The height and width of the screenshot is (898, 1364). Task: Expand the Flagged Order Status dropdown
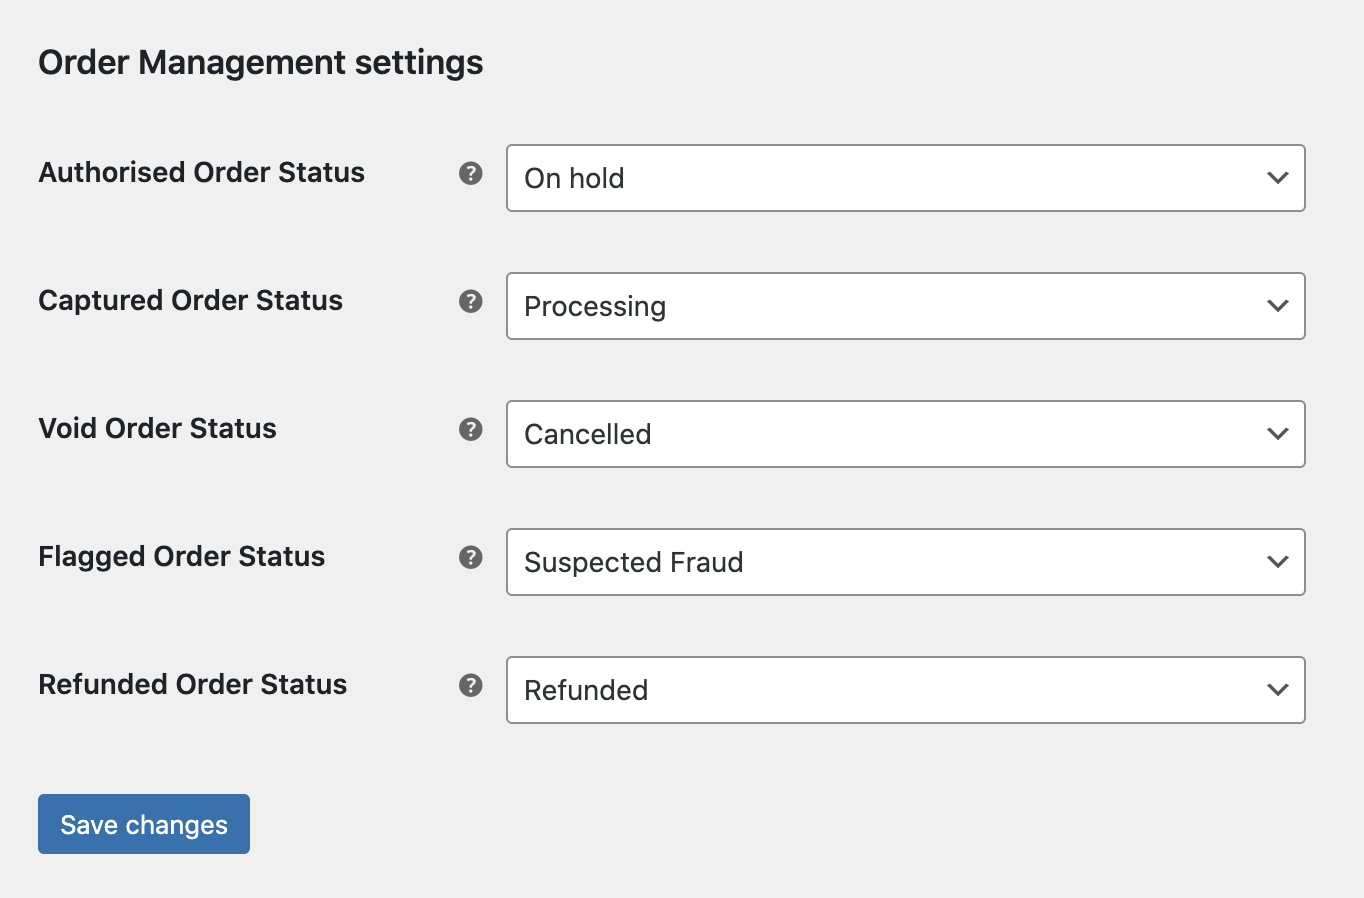(905, 562)
